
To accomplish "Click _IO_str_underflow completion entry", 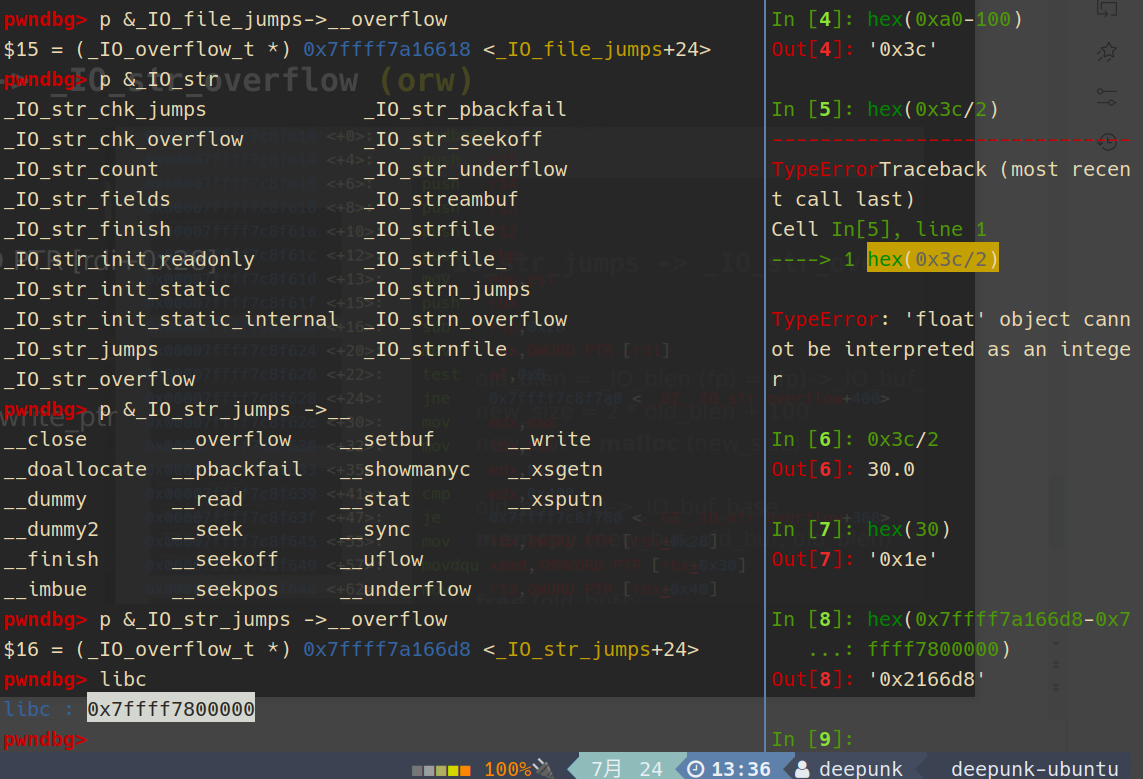I will (x=465, y=169).
